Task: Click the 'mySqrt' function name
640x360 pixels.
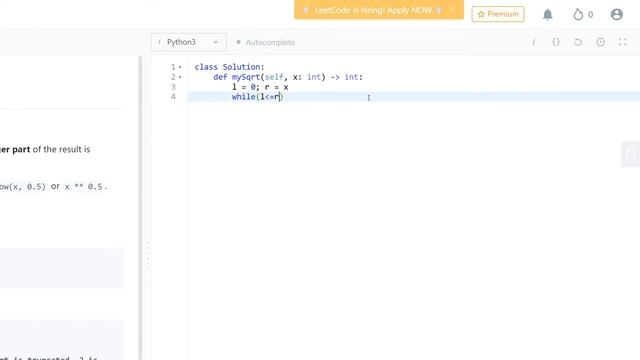Action: (x=246, y=77)
